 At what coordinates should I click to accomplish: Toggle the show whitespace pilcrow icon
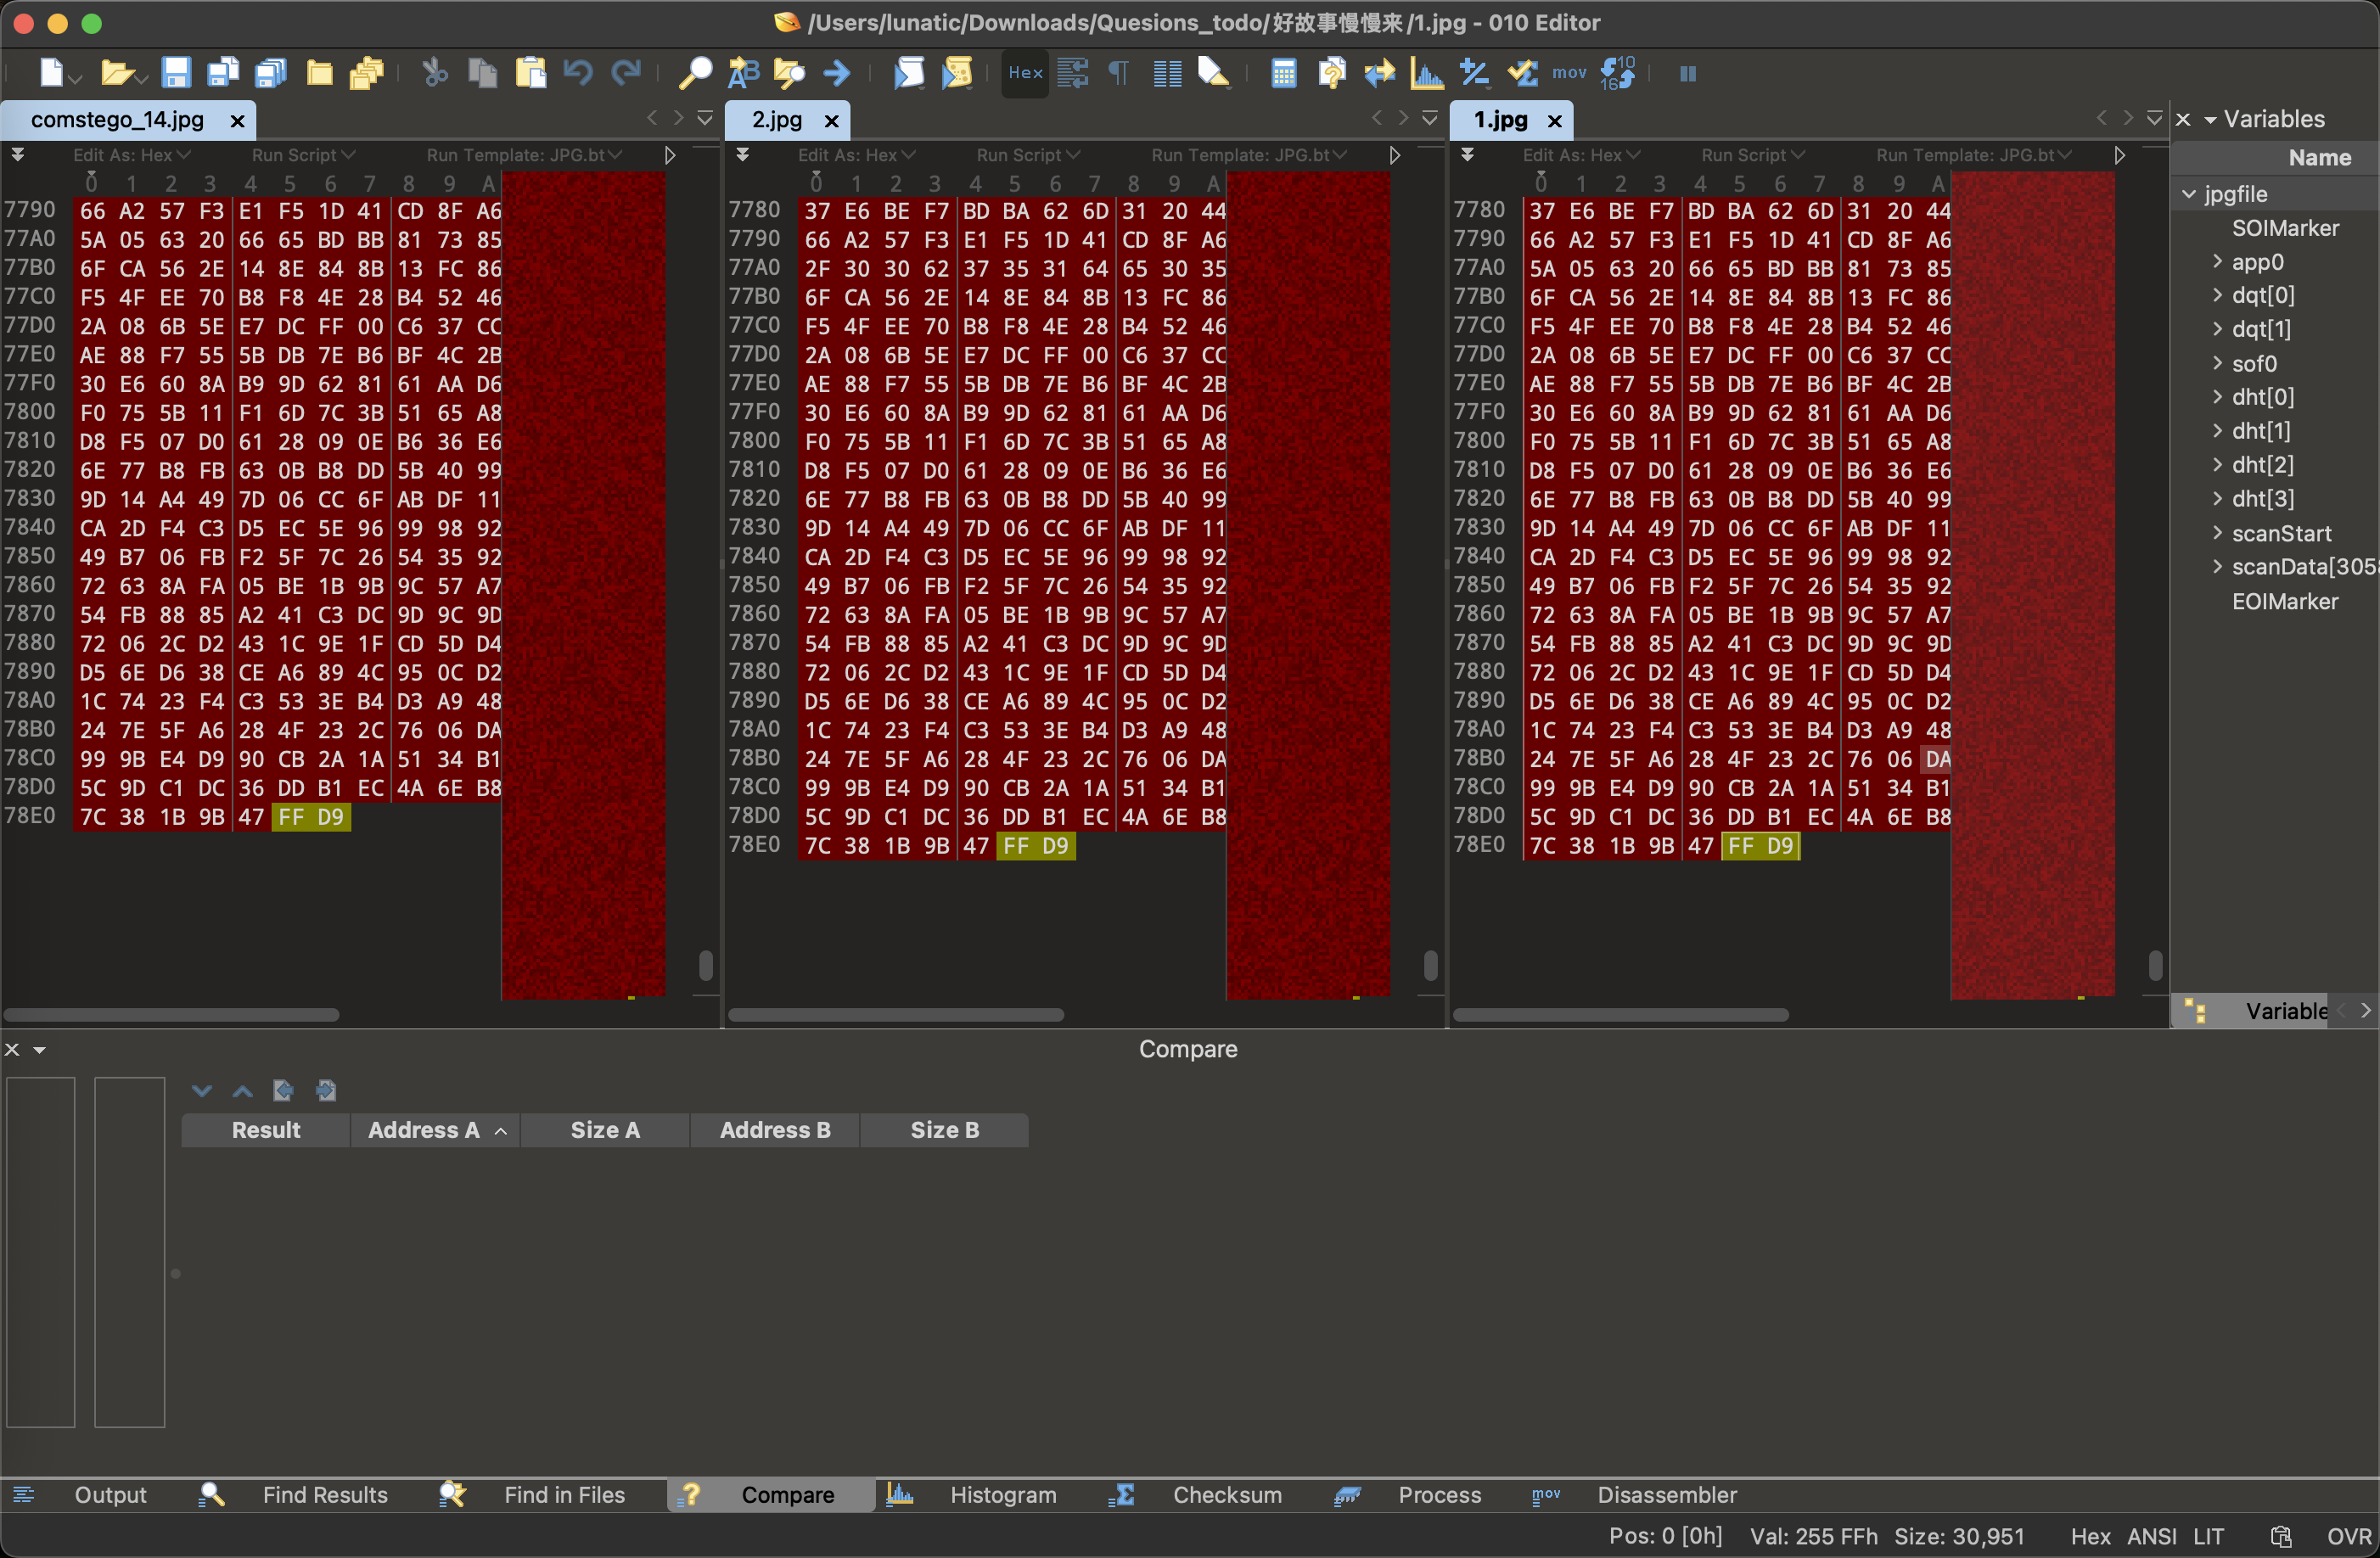point(1119,73)
